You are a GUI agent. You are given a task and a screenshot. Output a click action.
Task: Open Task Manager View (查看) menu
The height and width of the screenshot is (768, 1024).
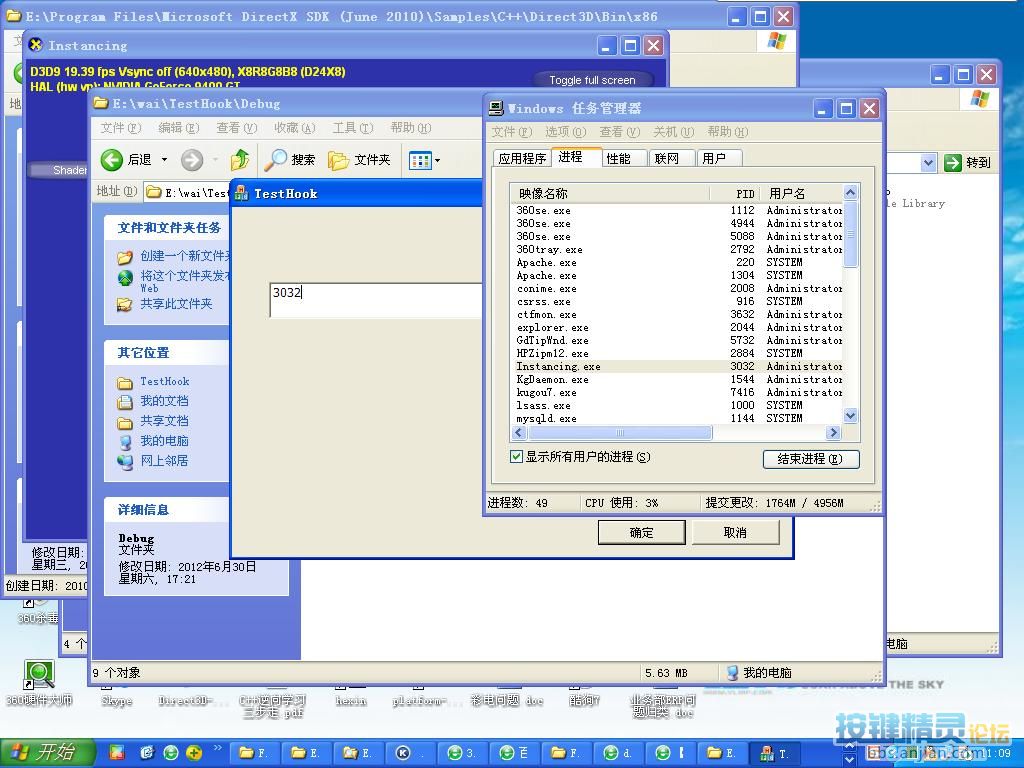[620, 132]
